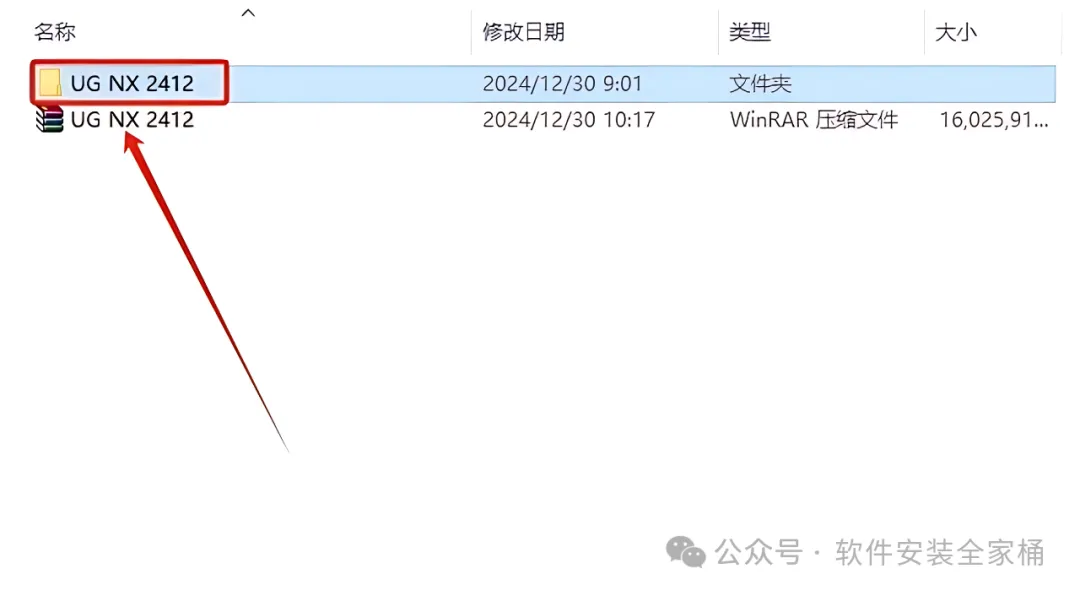Click the yellow UG NX 2412 folder icon
The height and width of the screenshot is (596, 1080).
point(50,83)
